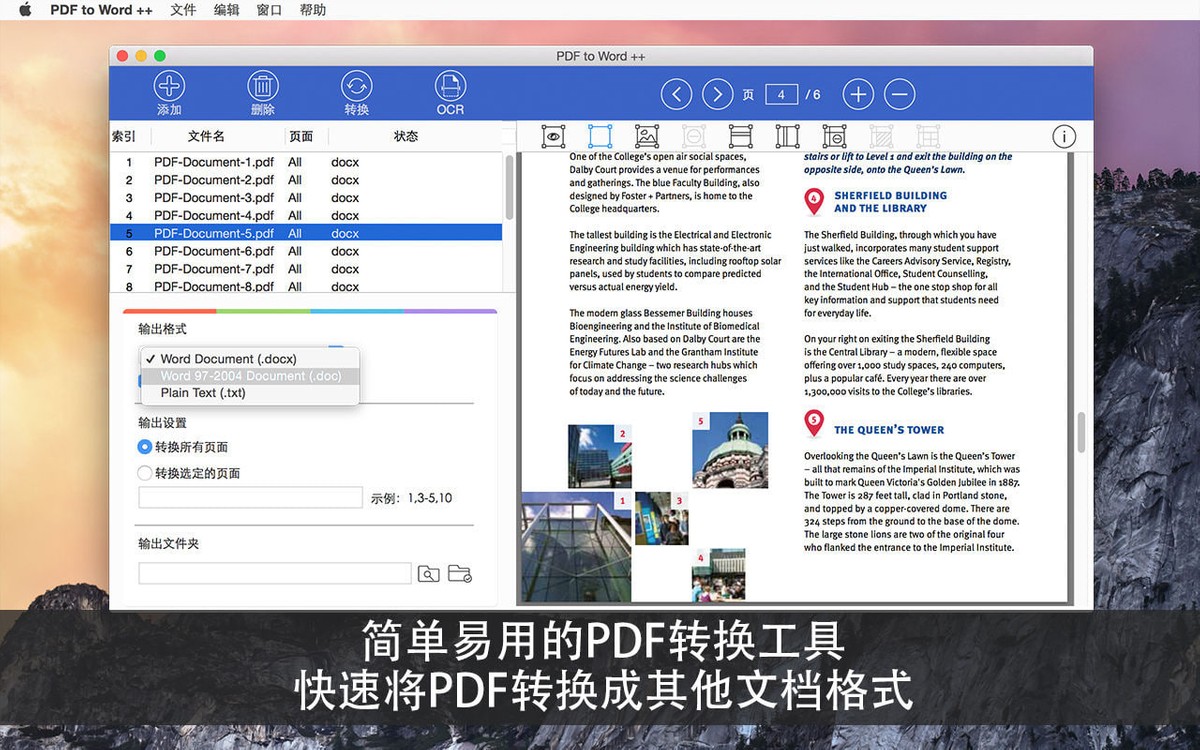Click the greyed hatched cell tool

click(881, 136)
